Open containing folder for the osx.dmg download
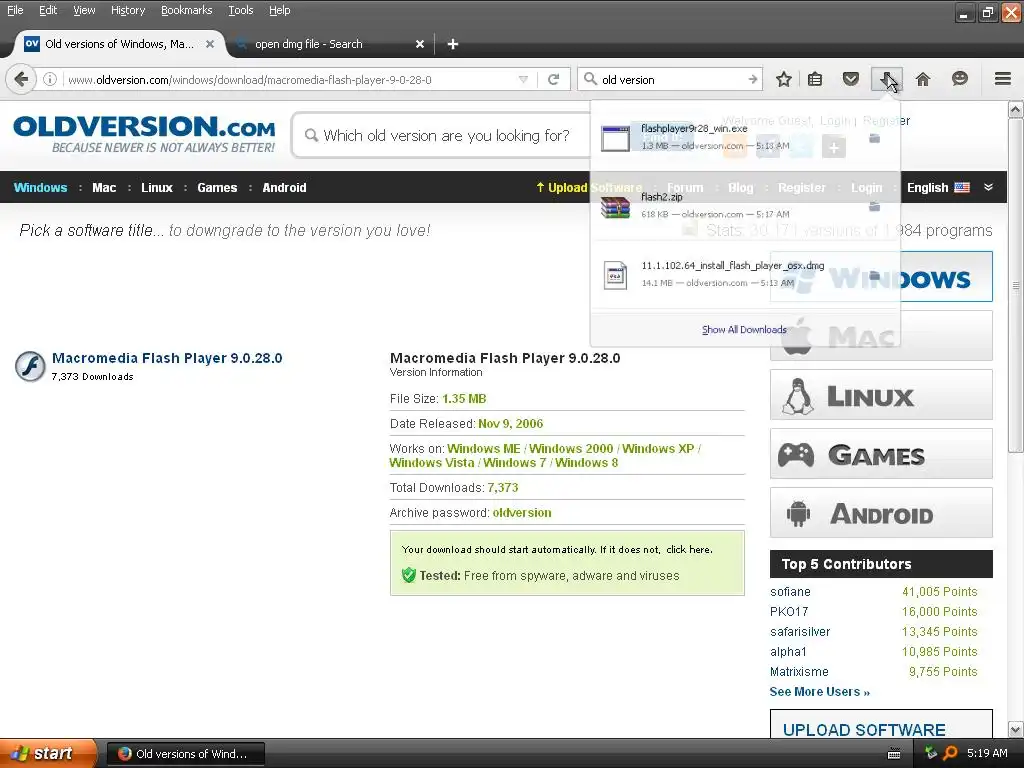The height and width of the screenshot is (768, 1024). (x=874, y=275)
